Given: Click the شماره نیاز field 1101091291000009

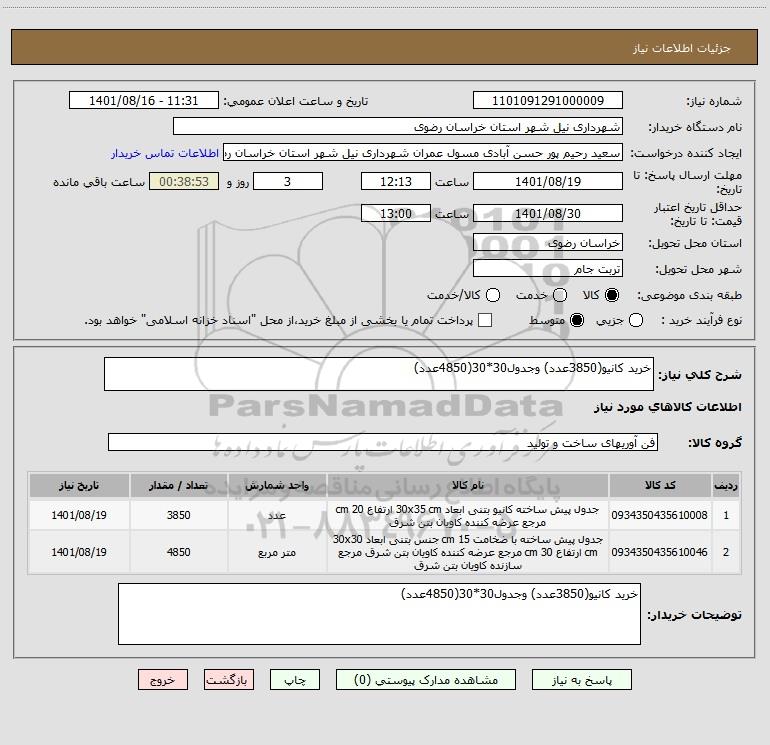Looking at the screenshot, I should tap(548, 100).
